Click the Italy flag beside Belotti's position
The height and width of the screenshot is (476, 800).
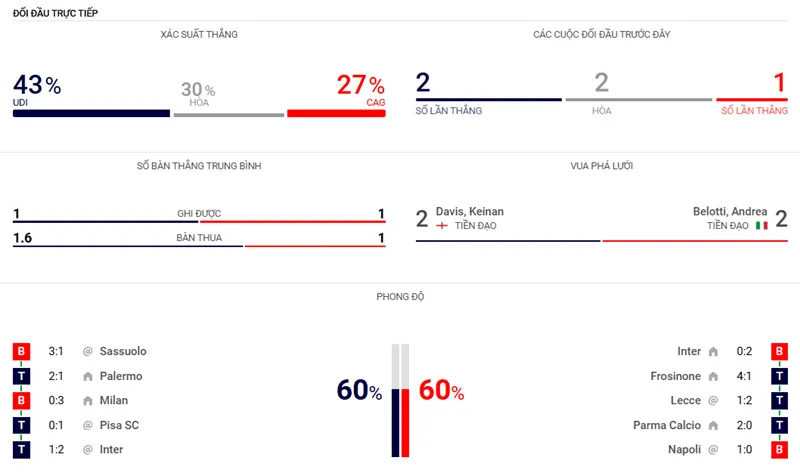(761, 226)
